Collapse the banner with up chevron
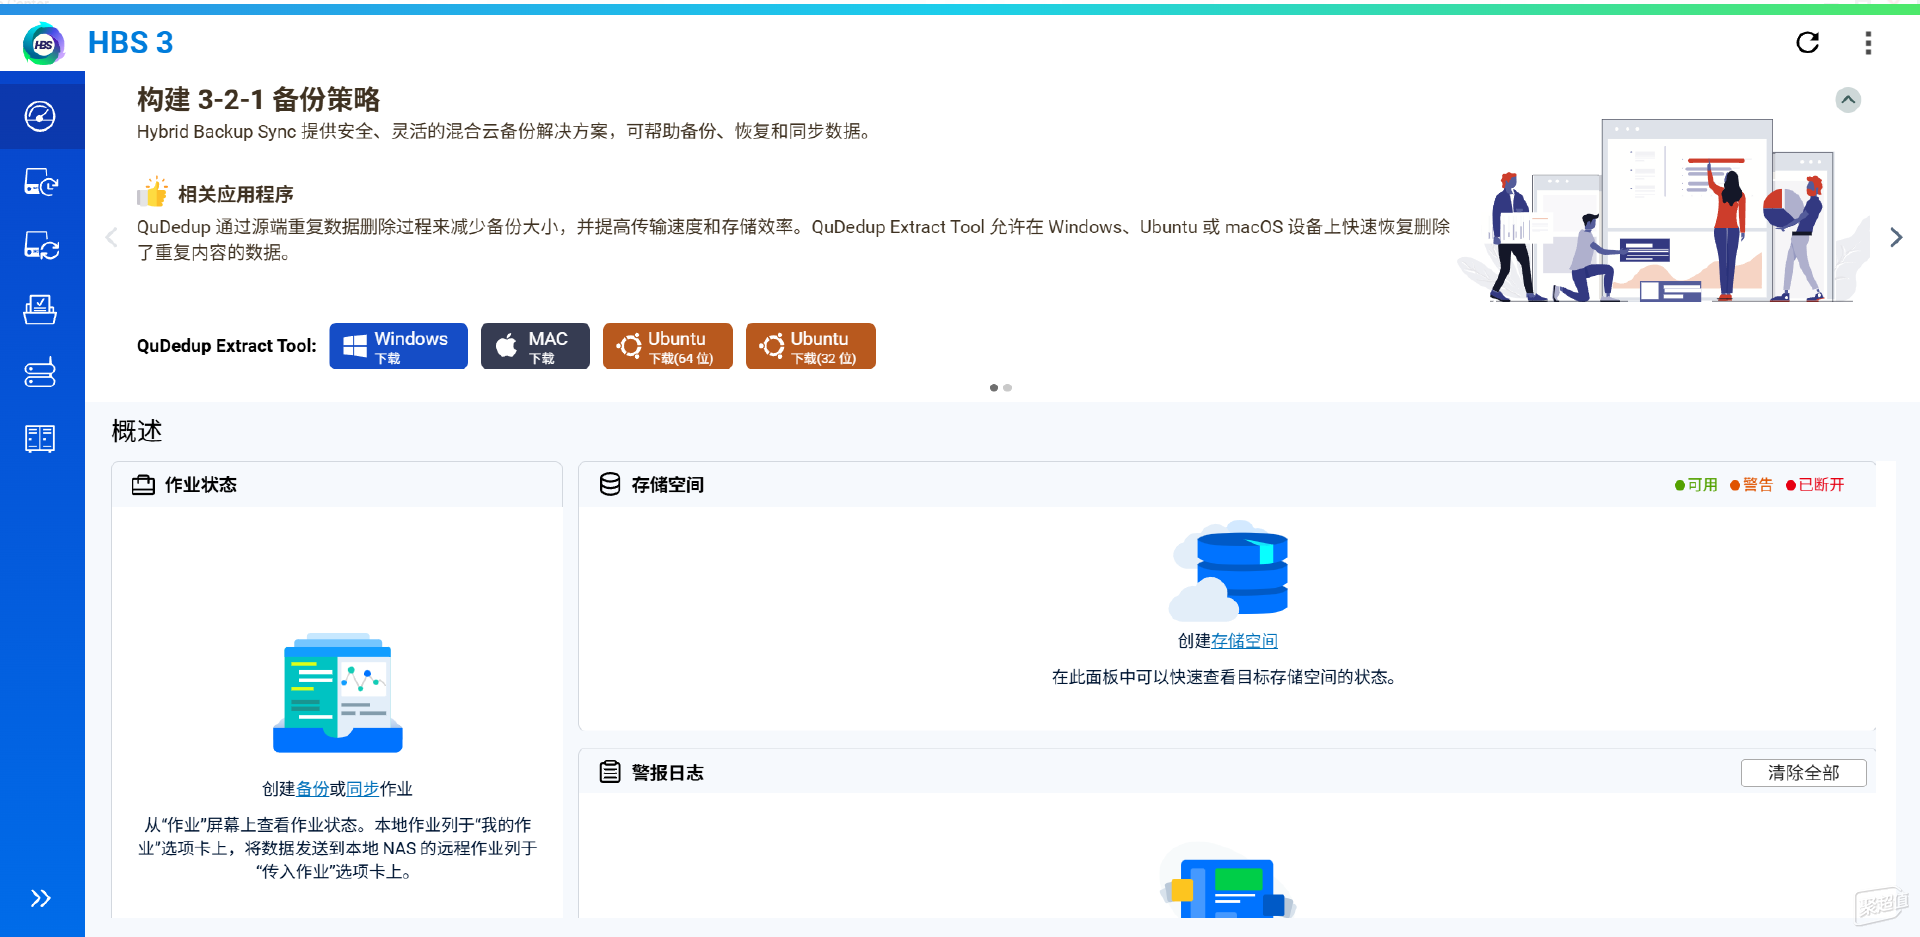This screenshot has width=1920, height=937. tap(1848, 100)
